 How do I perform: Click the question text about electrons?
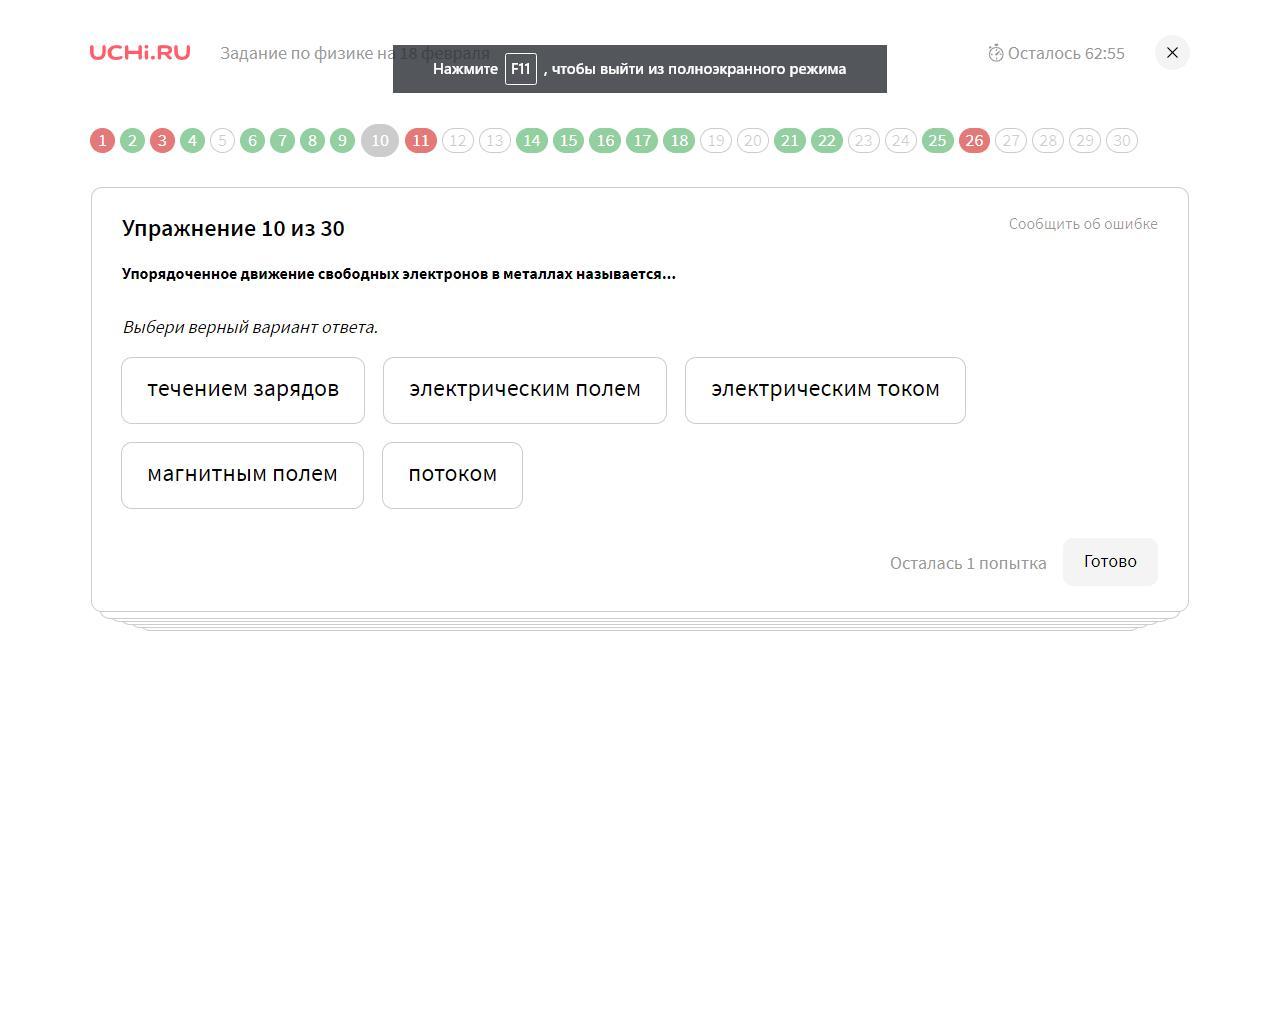(399, 274)
